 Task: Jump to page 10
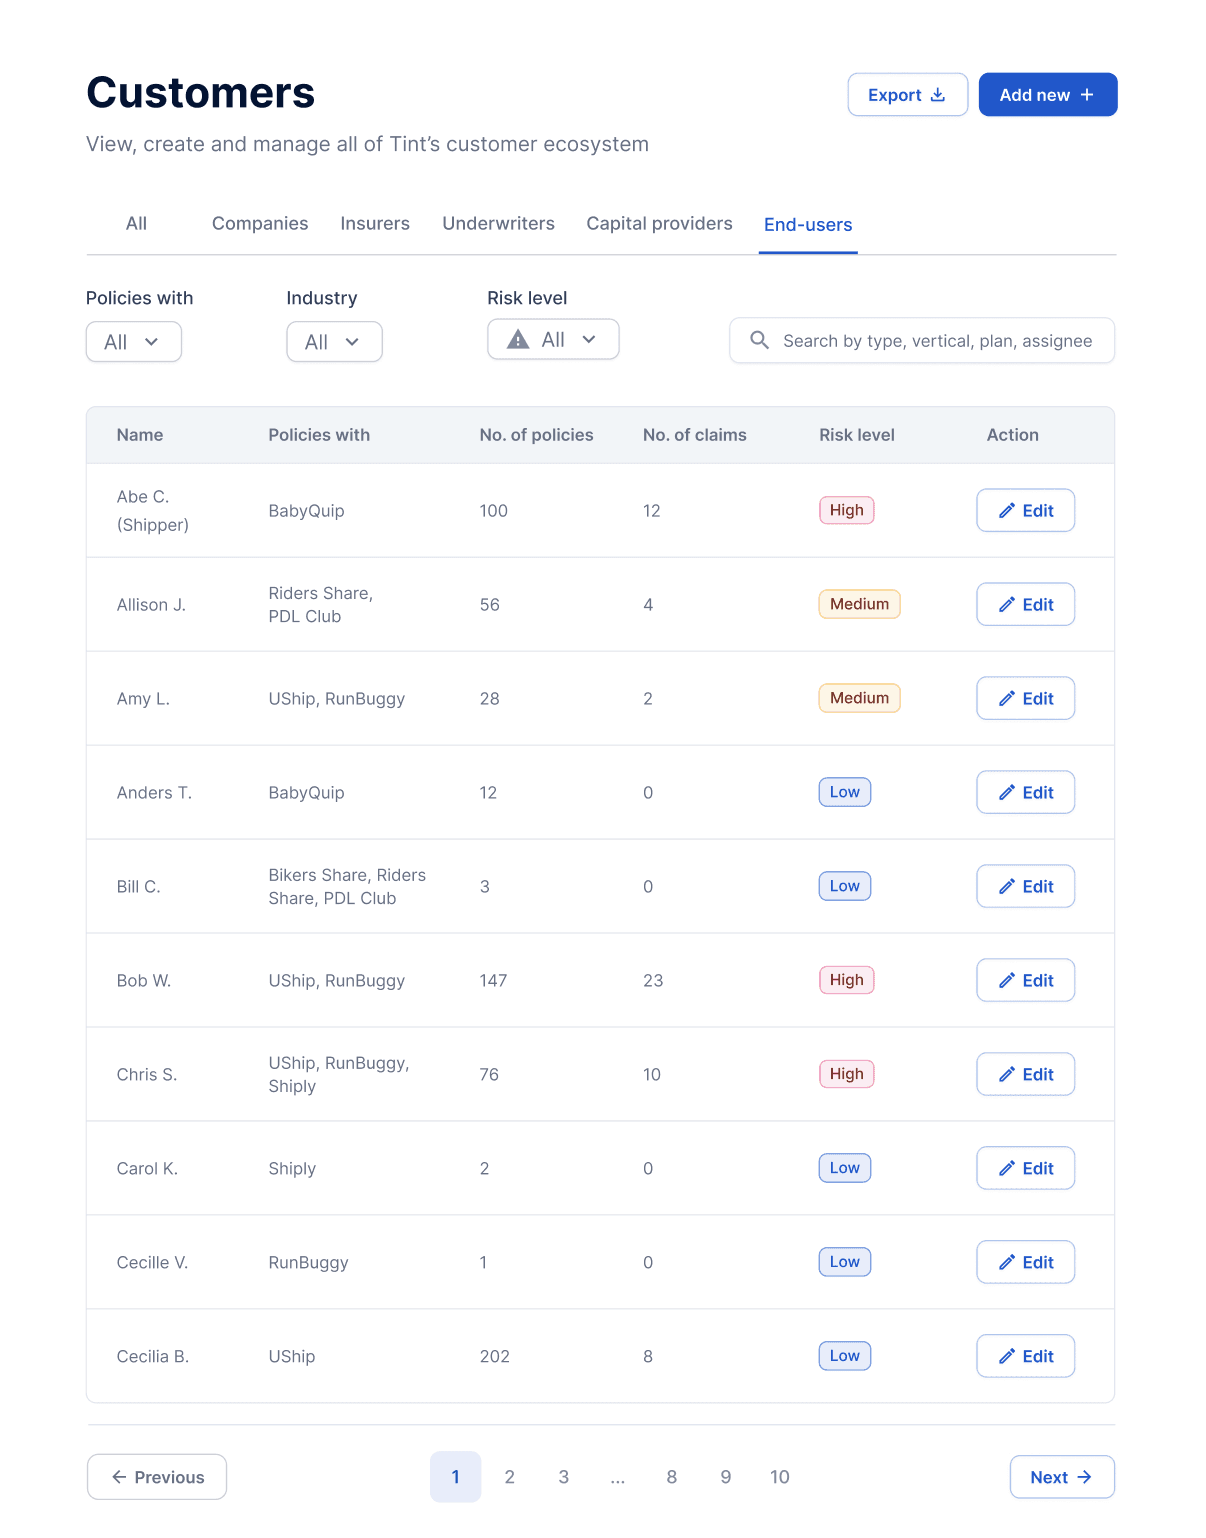coord(780,1477)
